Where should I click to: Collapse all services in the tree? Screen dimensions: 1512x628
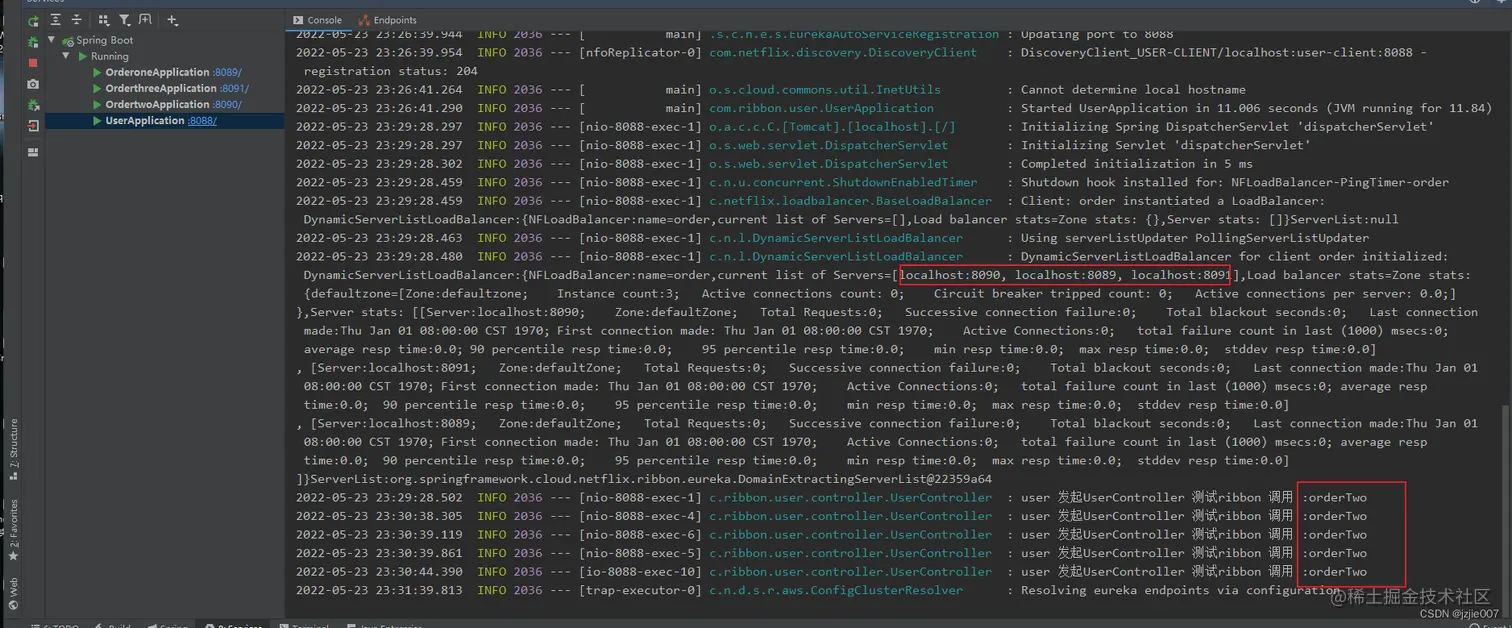[76, 20]
